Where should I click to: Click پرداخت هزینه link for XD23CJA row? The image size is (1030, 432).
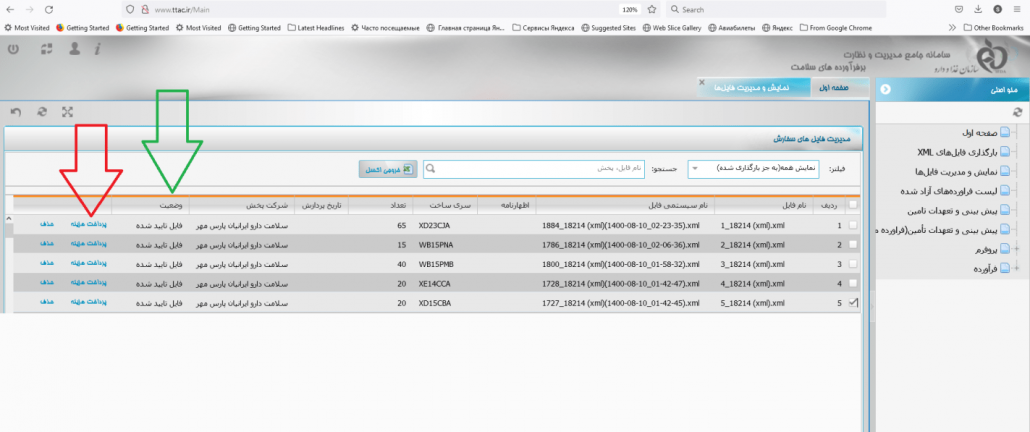89,225
